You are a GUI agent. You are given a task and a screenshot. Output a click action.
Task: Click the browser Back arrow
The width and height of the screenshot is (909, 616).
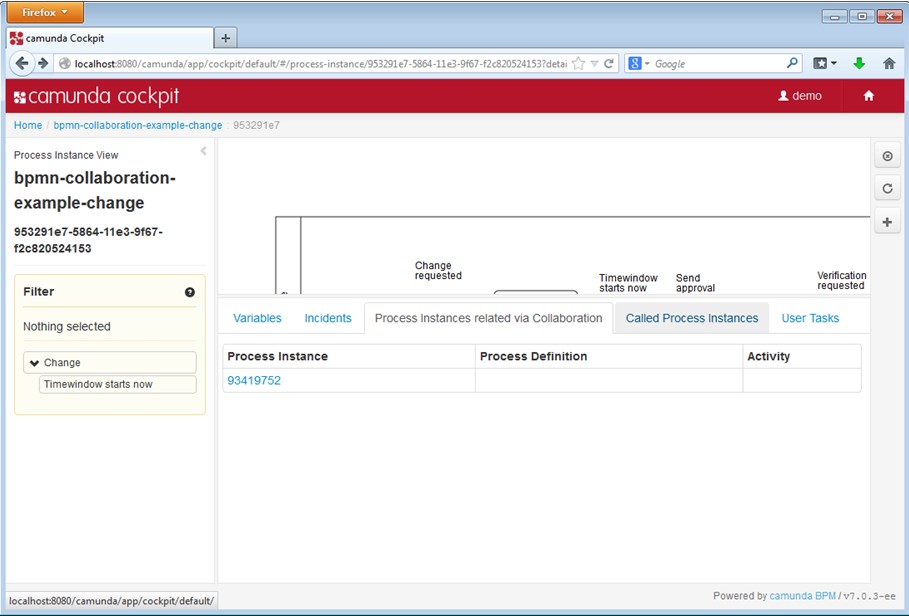(22, 63)
